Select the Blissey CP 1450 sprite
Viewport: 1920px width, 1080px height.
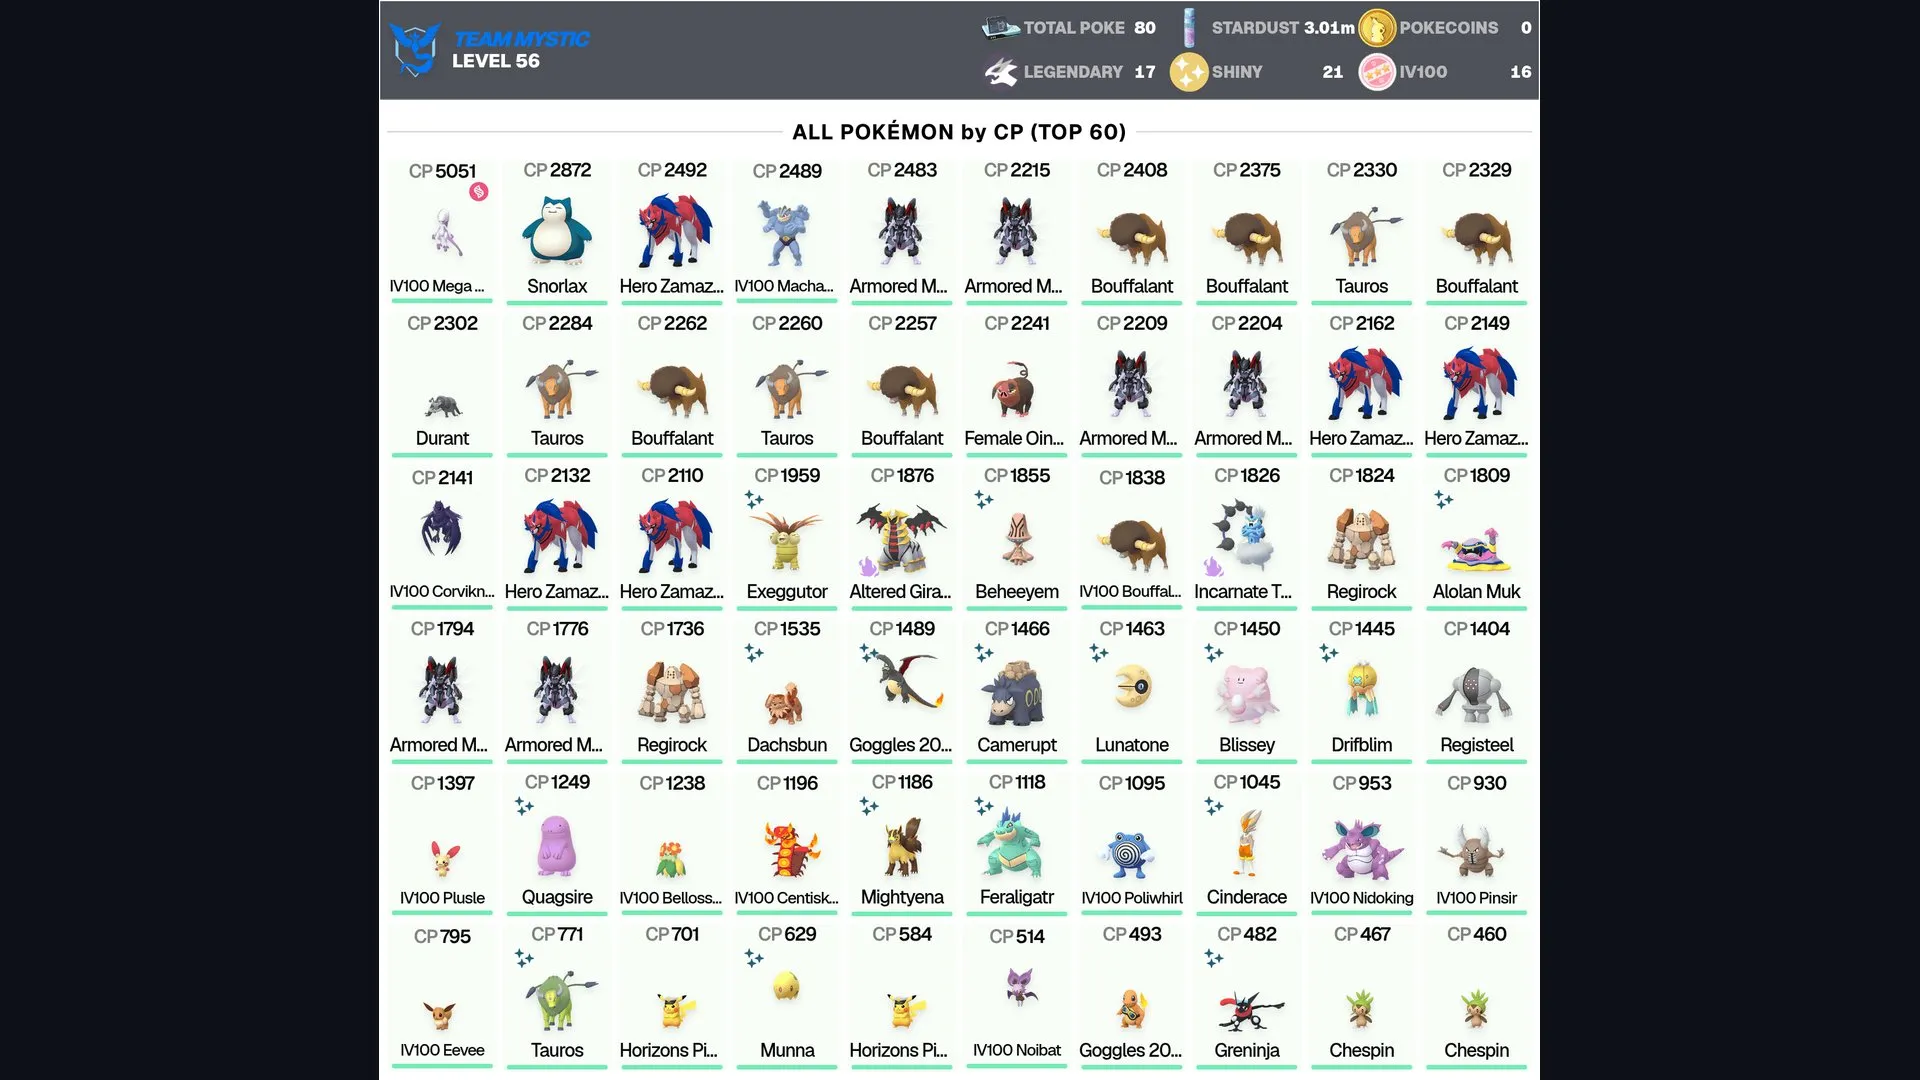pos(1245,694)
